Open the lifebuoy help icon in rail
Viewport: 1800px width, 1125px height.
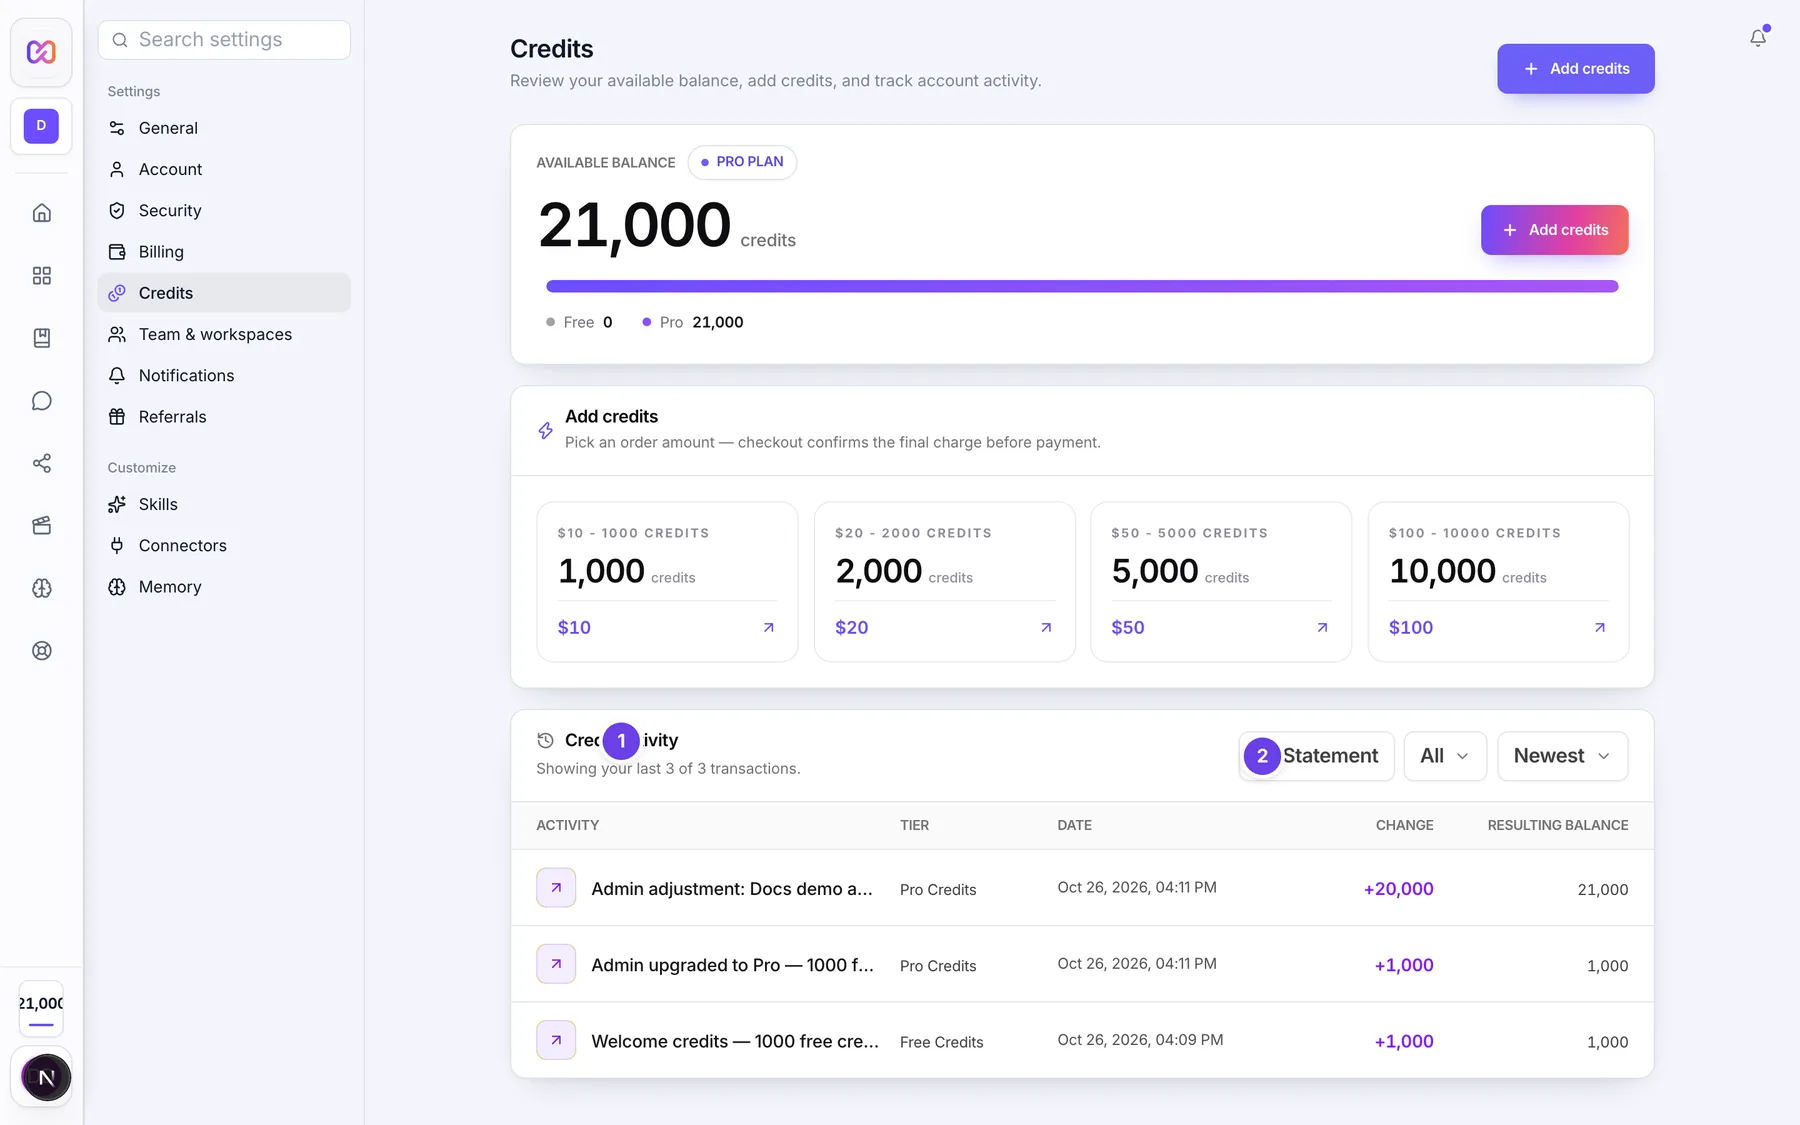[41, 650]
